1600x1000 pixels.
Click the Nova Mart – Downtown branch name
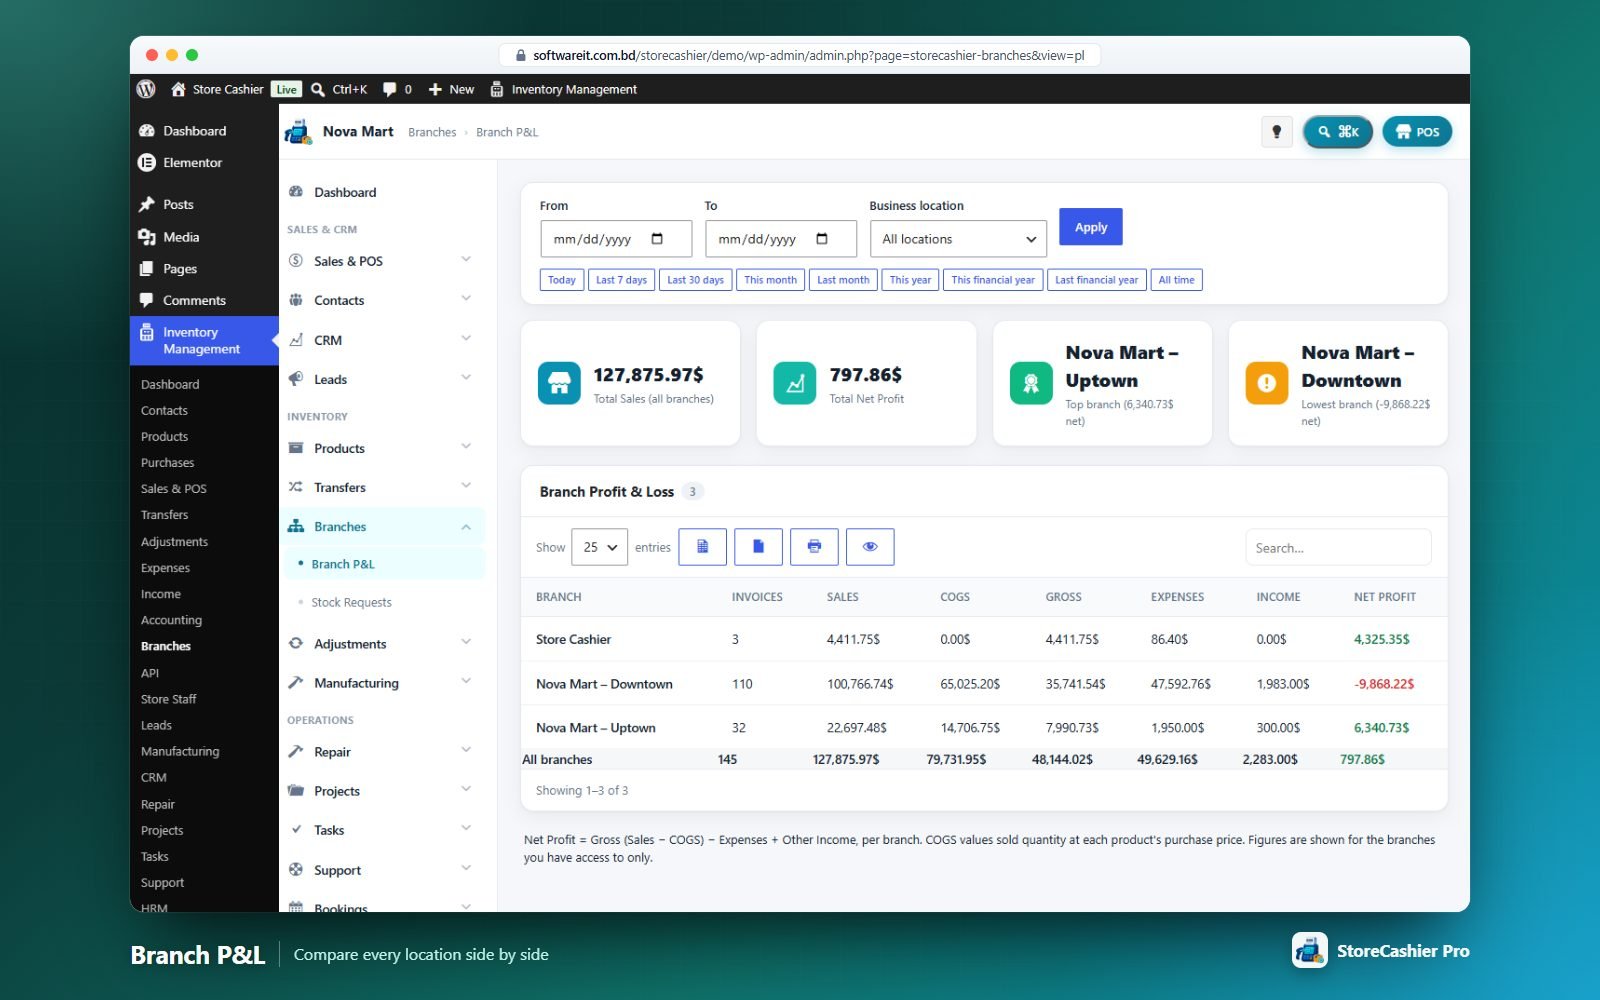pyautogui.click(x=604, y=684)
